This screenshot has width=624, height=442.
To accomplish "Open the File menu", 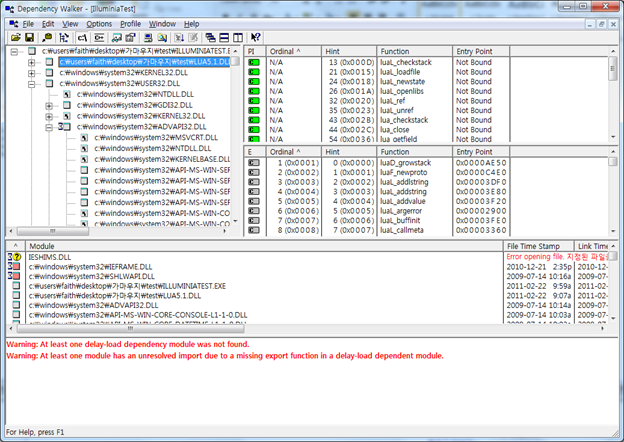I will [28, 24].
